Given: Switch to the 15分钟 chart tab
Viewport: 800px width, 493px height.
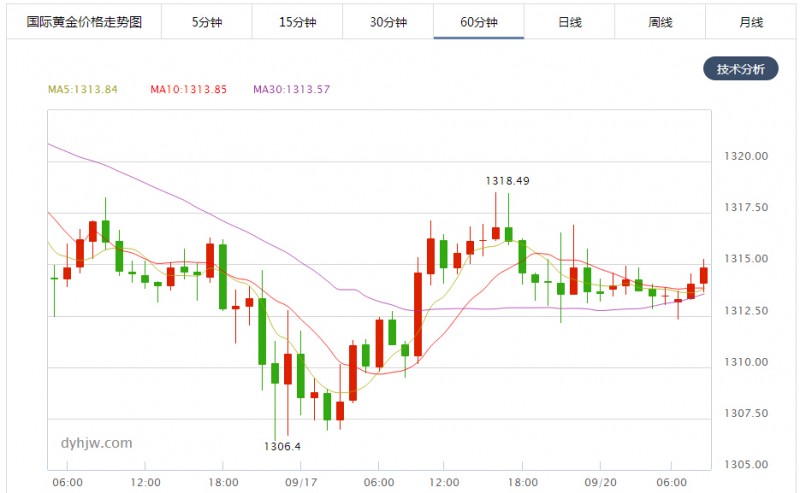Looking at the screenshot, I should click(x=297, y=22).
